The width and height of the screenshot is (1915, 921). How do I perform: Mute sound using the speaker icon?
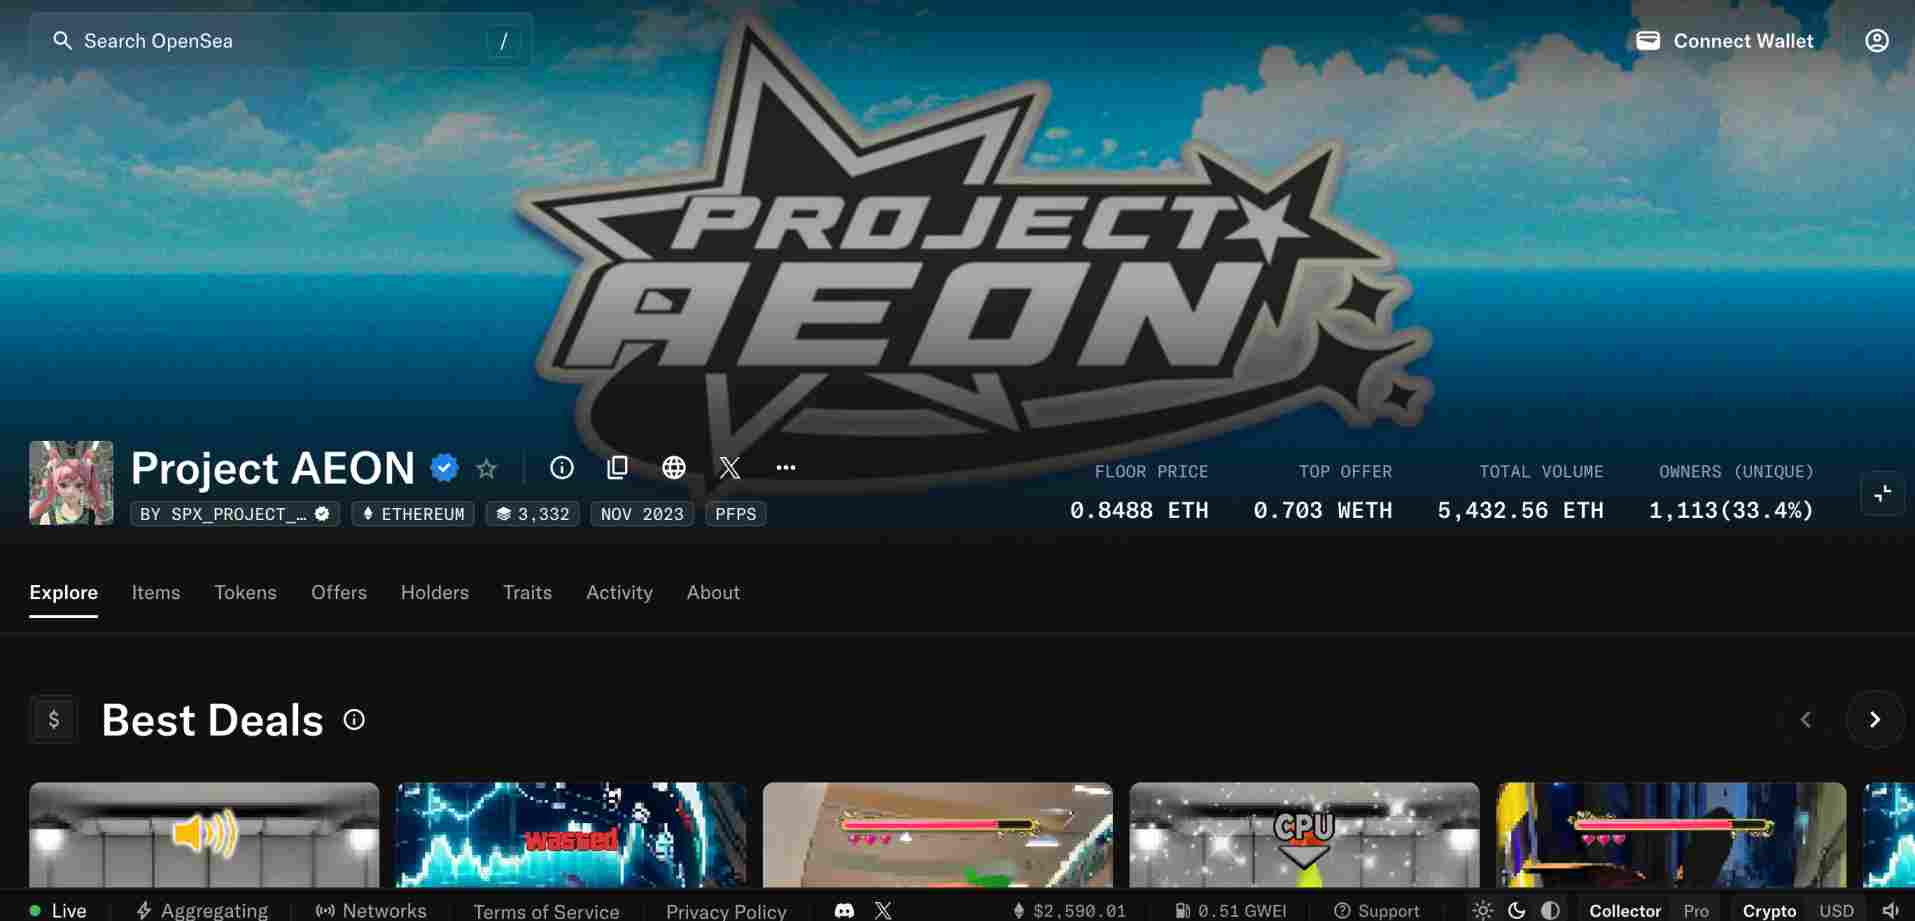click(x=1890, y=910)
